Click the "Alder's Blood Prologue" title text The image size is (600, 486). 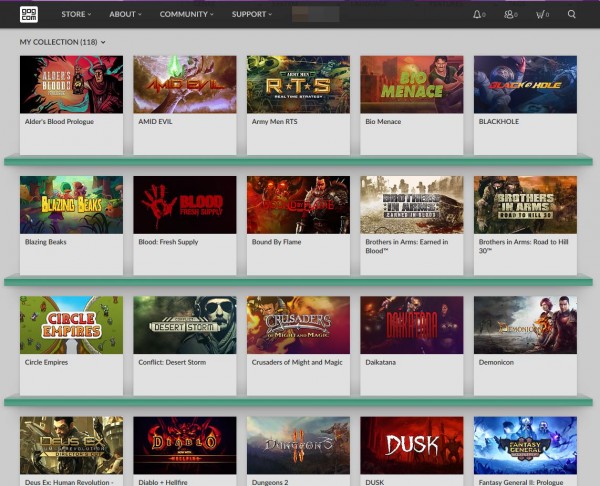coord(59,122)
